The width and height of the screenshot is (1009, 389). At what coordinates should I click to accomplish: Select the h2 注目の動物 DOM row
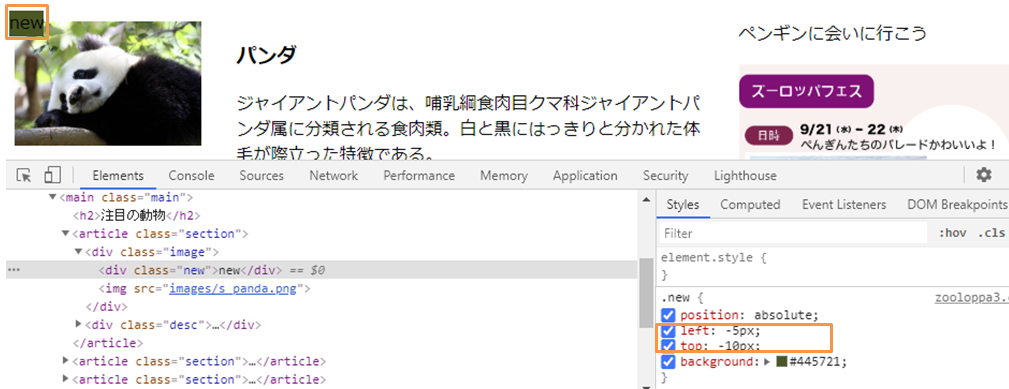coord(136,215)
